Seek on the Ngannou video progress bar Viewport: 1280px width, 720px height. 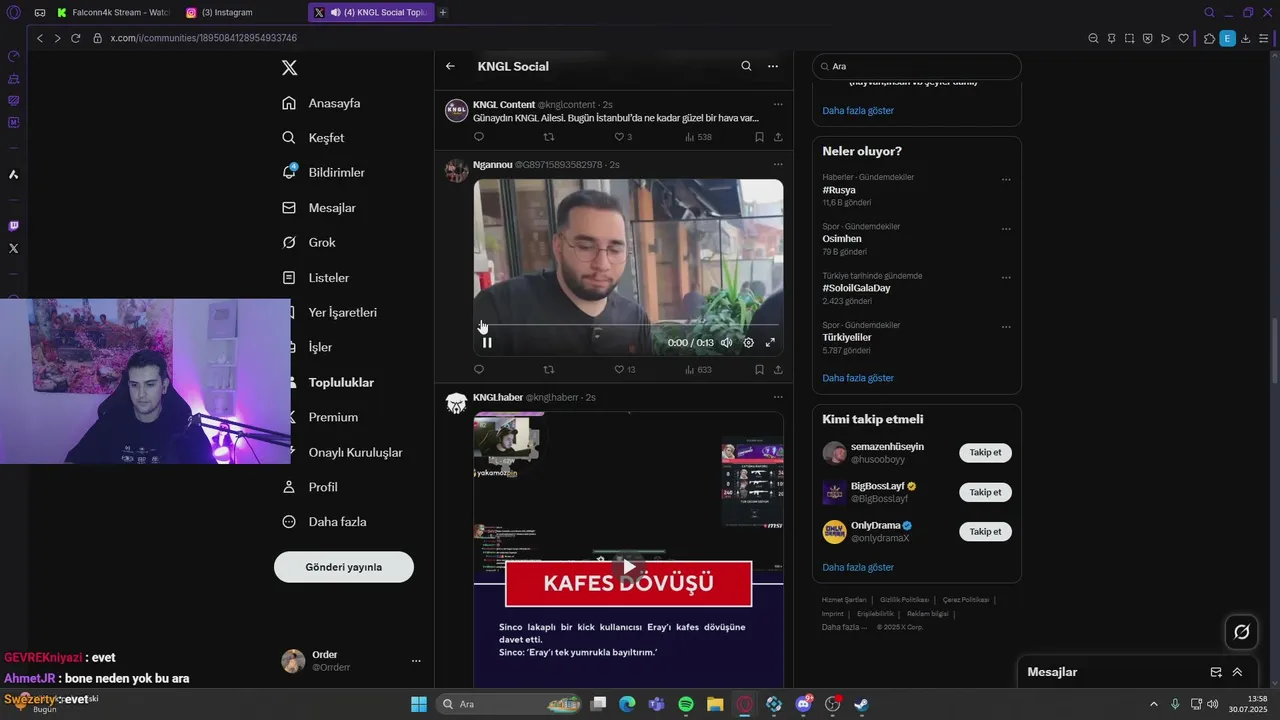[x=628, y=325]
